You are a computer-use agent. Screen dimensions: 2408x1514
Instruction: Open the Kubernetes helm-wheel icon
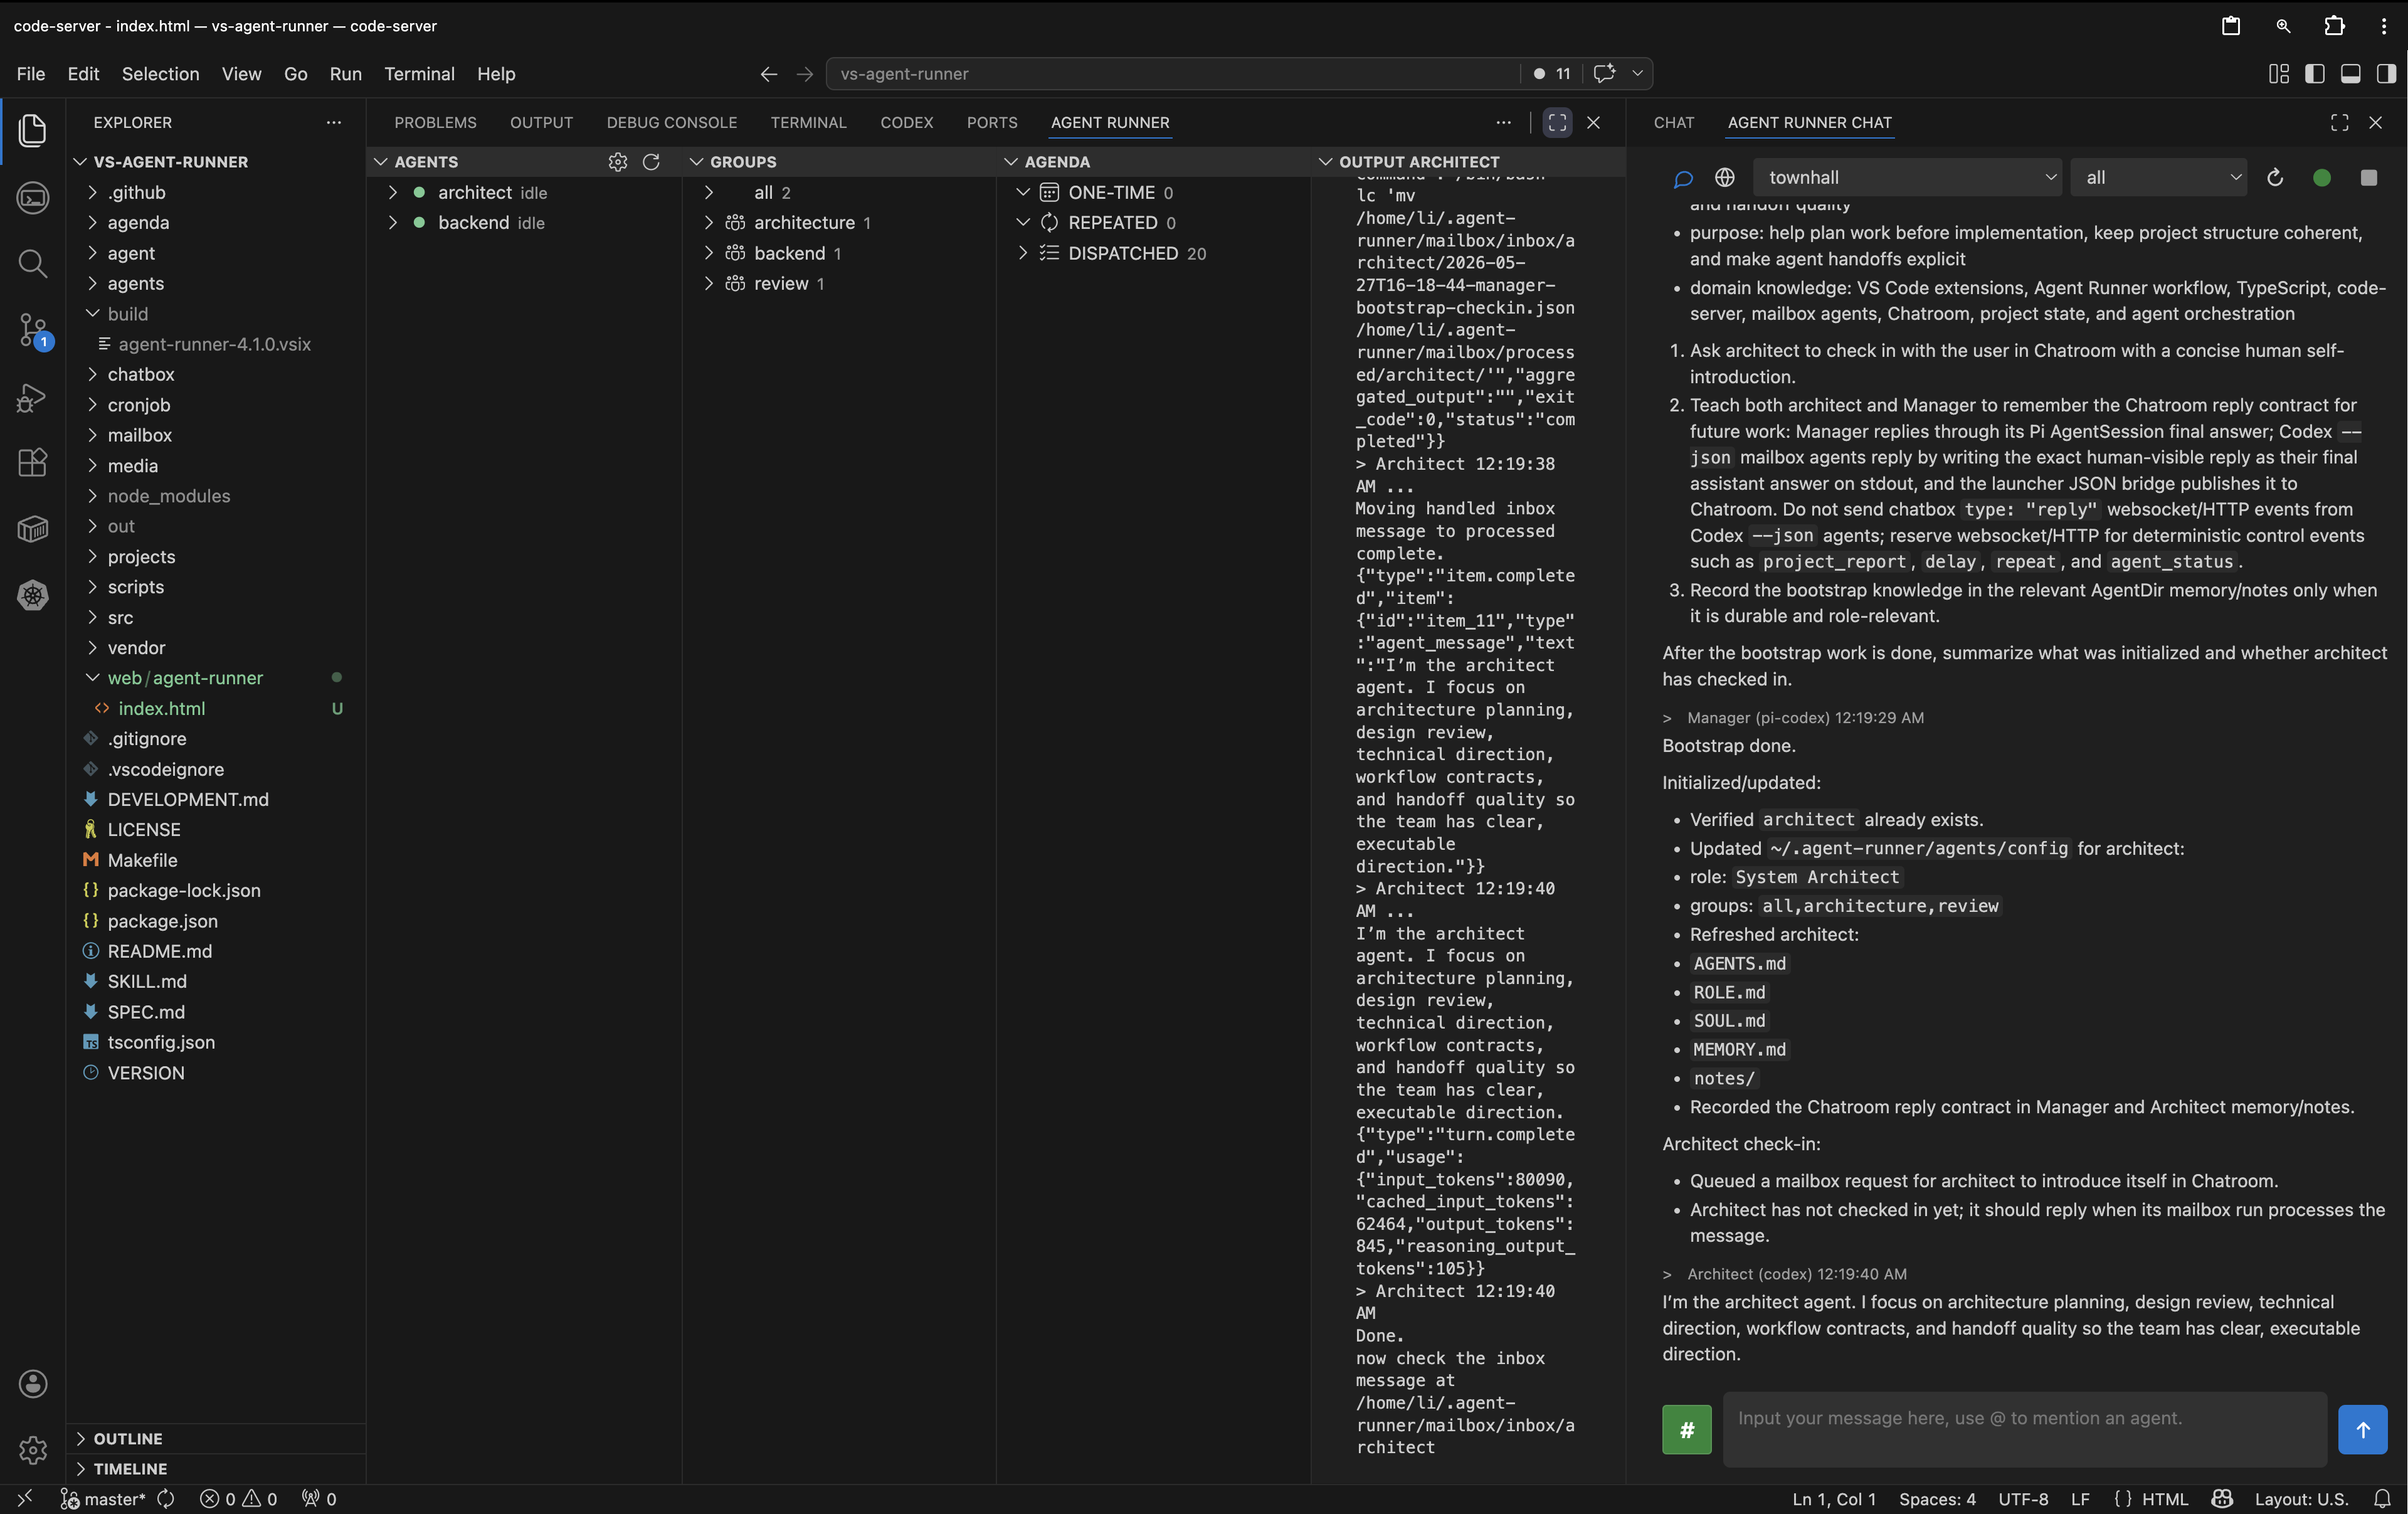(33, 596)
